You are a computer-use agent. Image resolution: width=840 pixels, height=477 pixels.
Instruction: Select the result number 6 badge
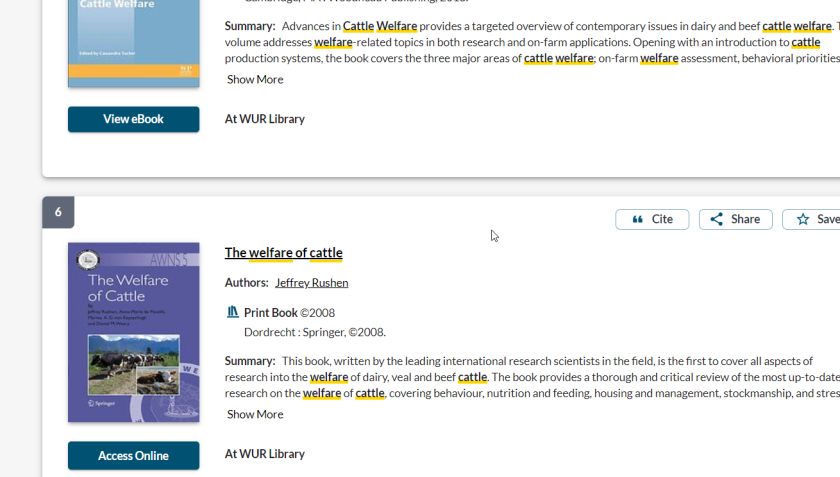click(58, 212)
